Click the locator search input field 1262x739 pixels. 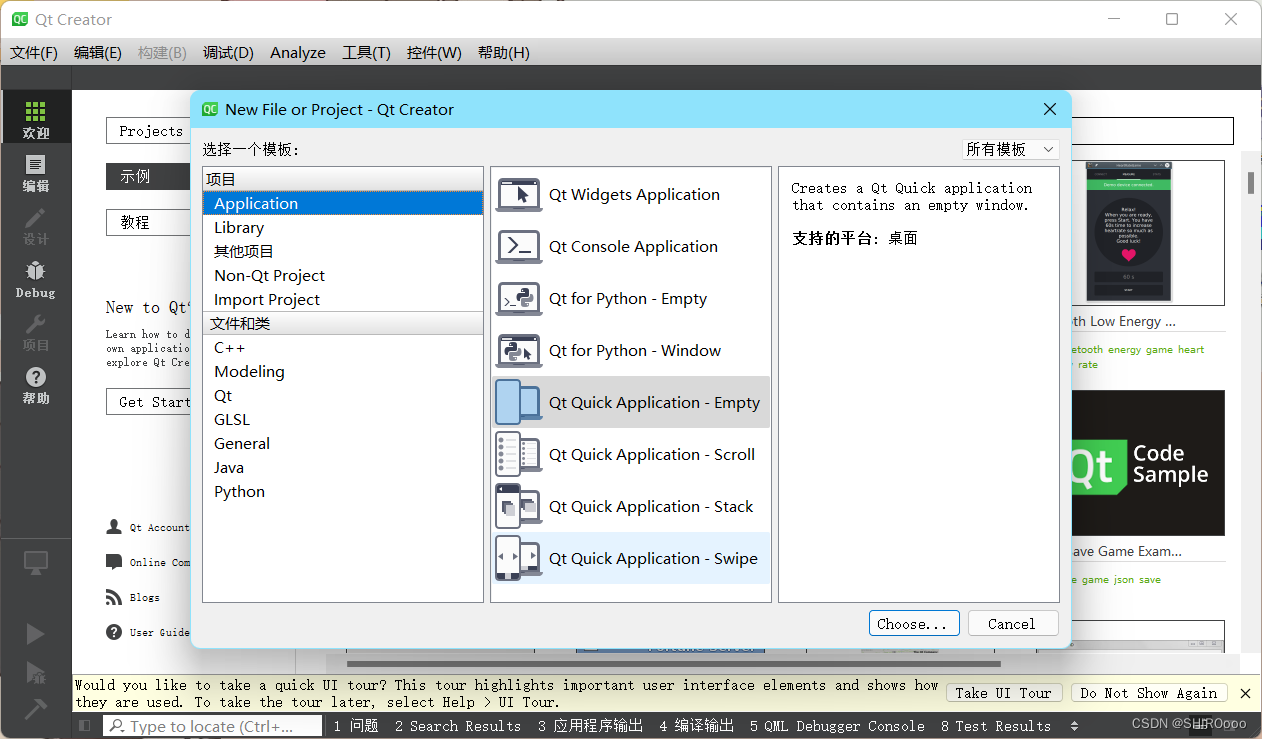213,726
